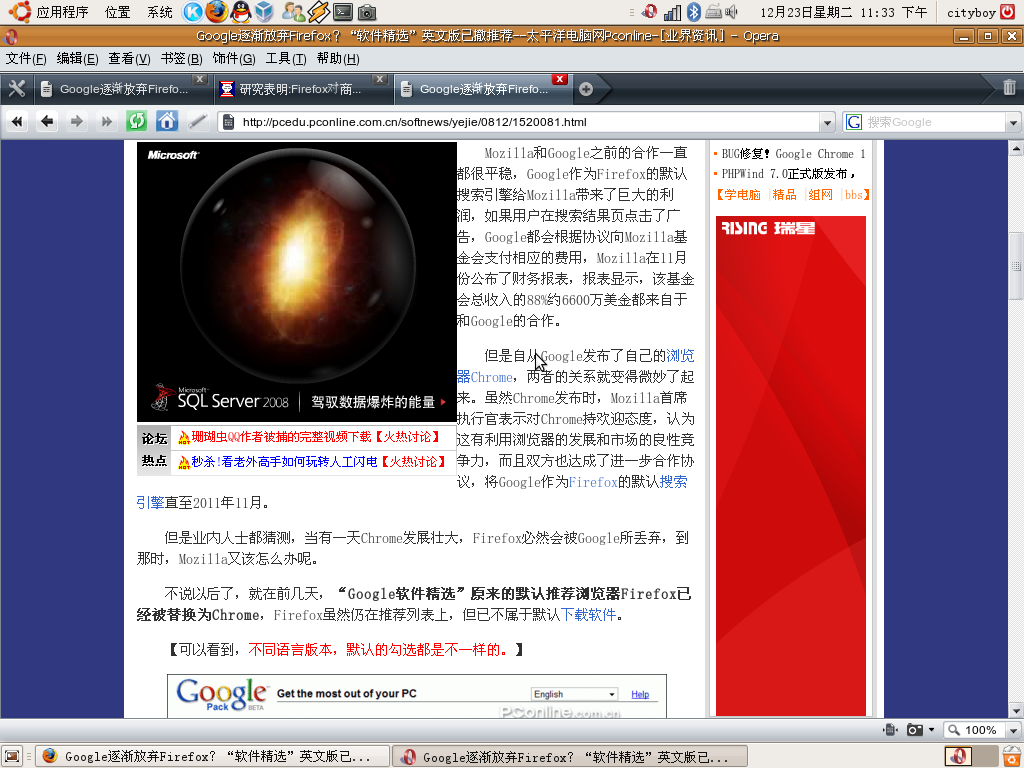1024x768 pixels.
Task: Open 查看(V) menu
Action: [129, 59]
